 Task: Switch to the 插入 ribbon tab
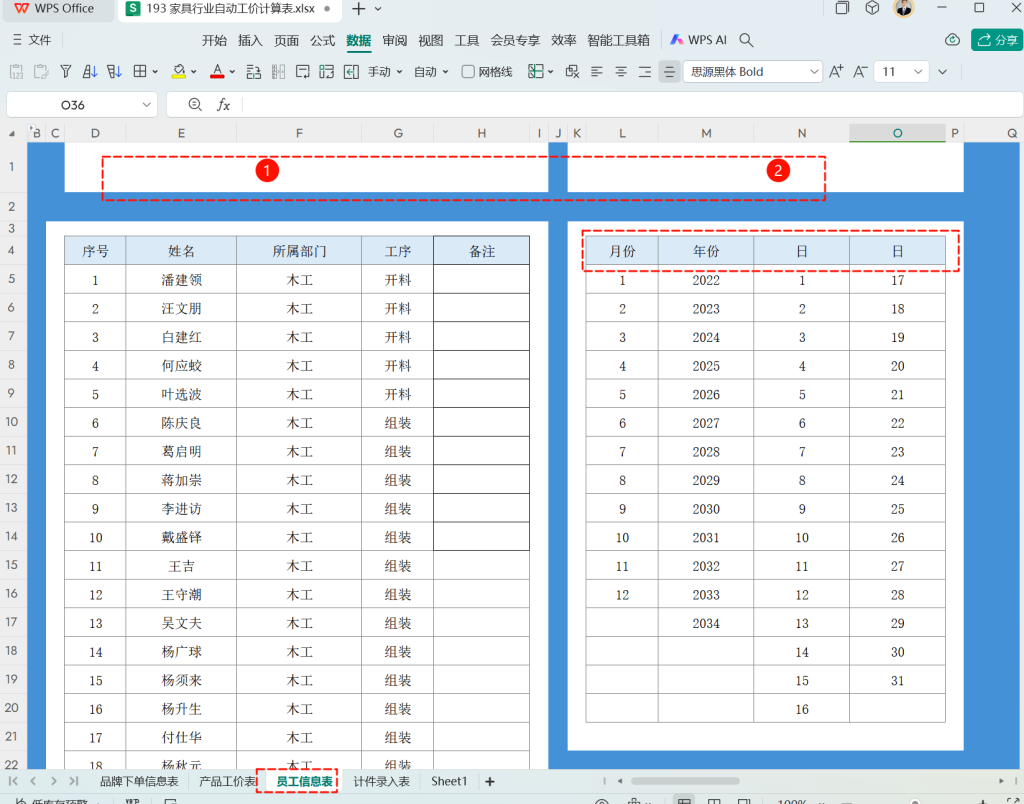(x=250, y=40)
